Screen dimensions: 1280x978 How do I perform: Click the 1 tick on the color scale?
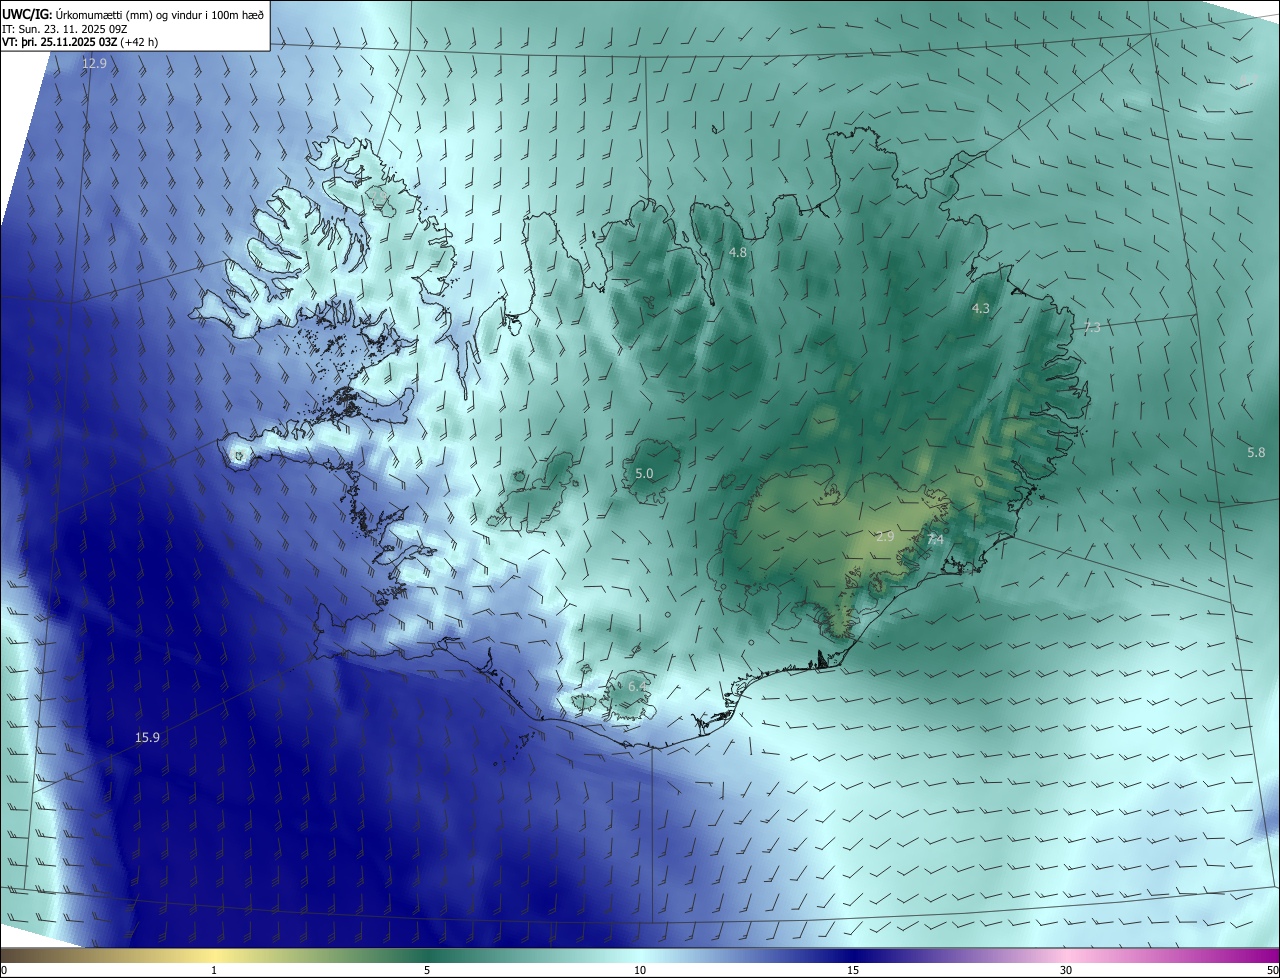coord(214,970)
